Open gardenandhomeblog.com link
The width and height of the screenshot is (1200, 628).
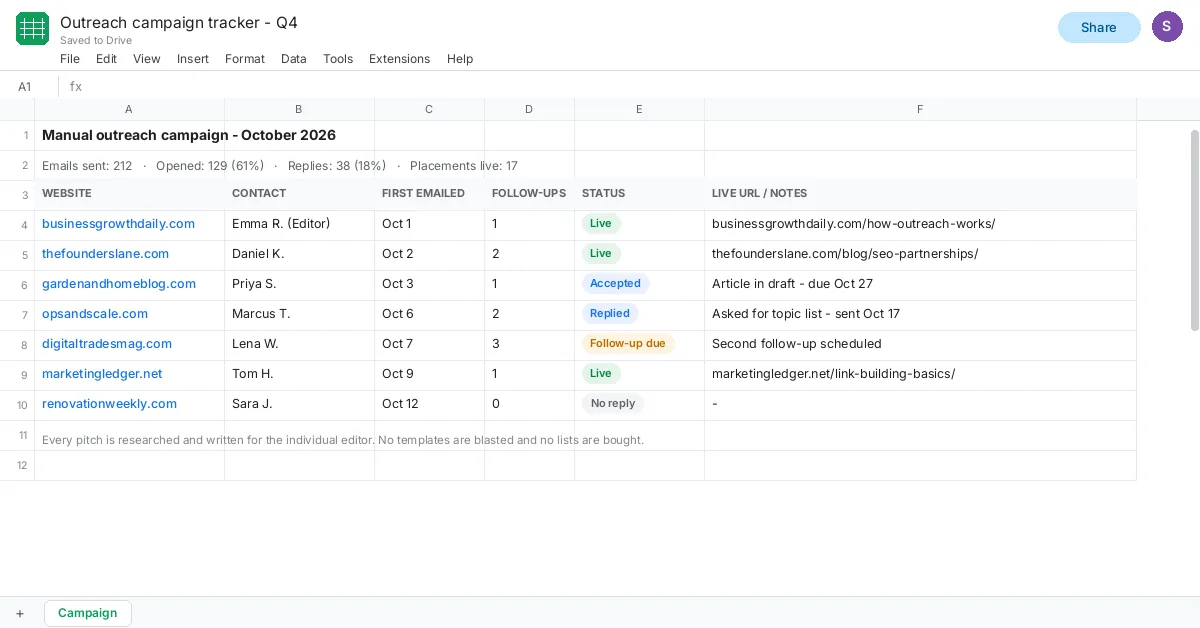pos(119,284)
